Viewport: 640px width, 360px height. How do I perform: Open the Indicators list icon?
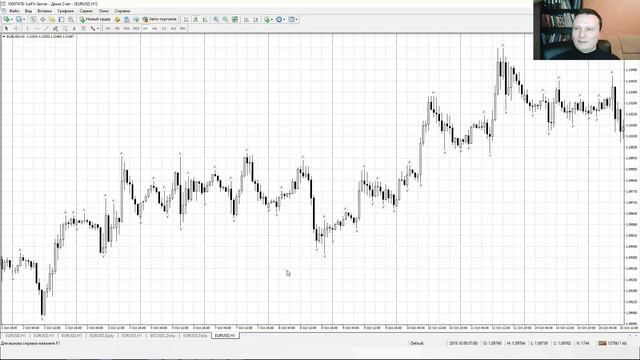(x=267, y=19)
